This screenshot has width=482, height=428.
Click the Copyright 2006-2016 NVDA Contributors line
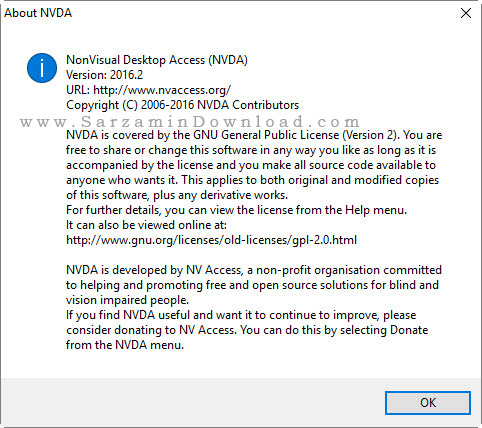click(183, 105)
